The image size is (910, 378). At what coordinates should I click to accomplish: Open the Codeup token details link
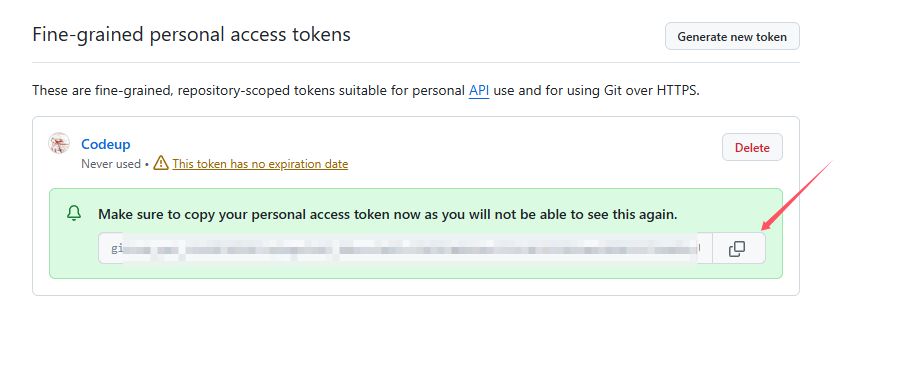click(x=106, y=144)
